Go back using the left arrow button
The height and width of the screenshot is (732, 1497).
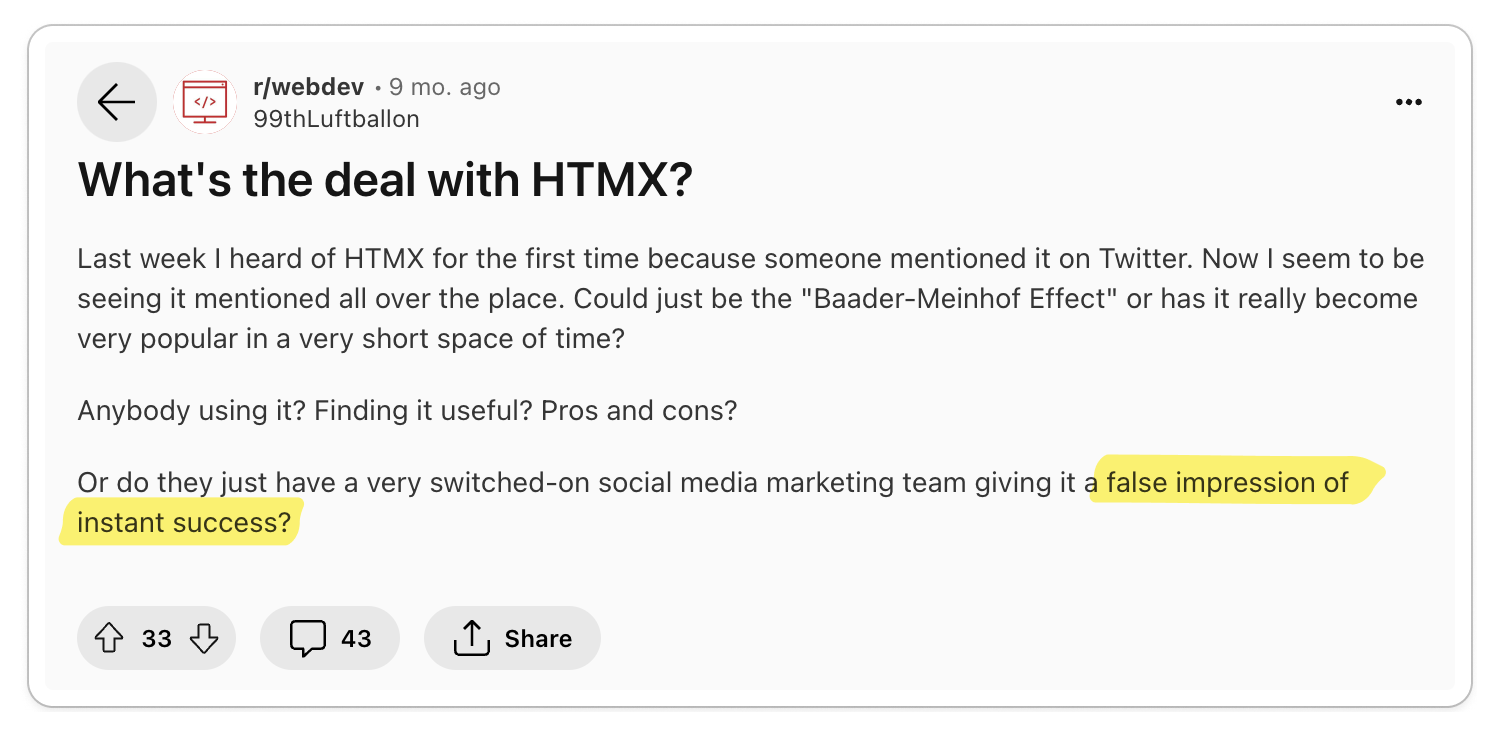(x=116, y=102)
